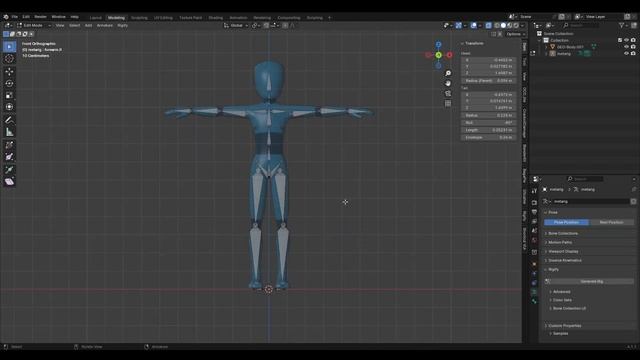Viewport: 640px width, 360px height.
Task: Select the Cursor tool
Action: pyautogui.click(x=9, y=59)
